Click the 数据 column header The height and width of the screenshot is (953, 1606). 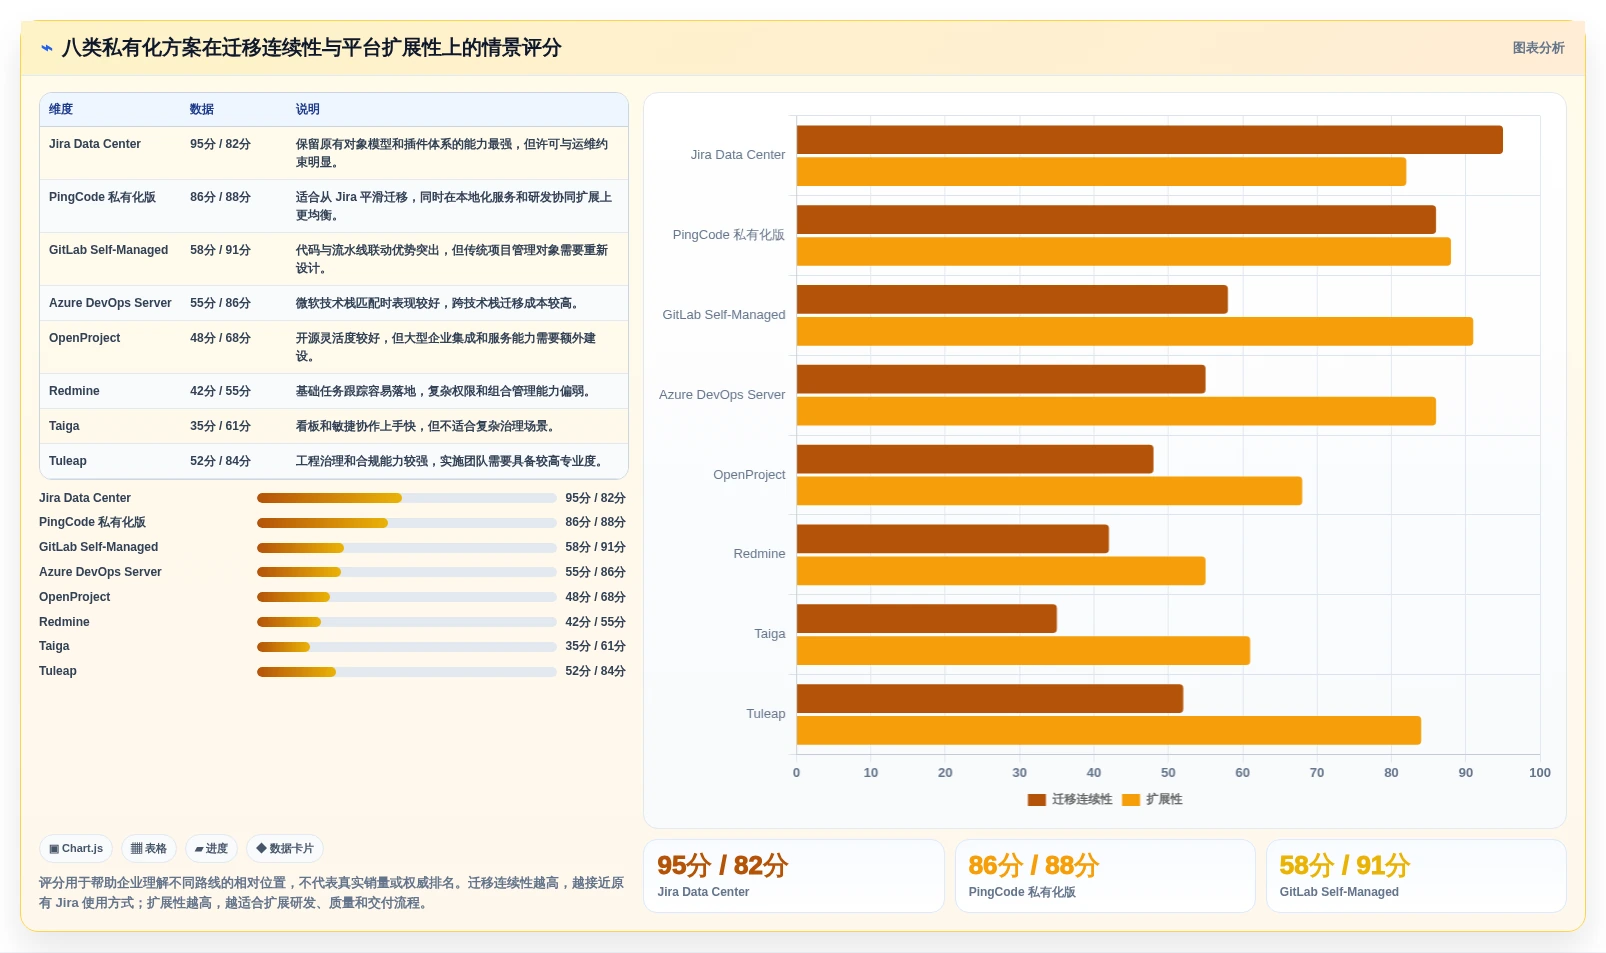click(202, 109)
